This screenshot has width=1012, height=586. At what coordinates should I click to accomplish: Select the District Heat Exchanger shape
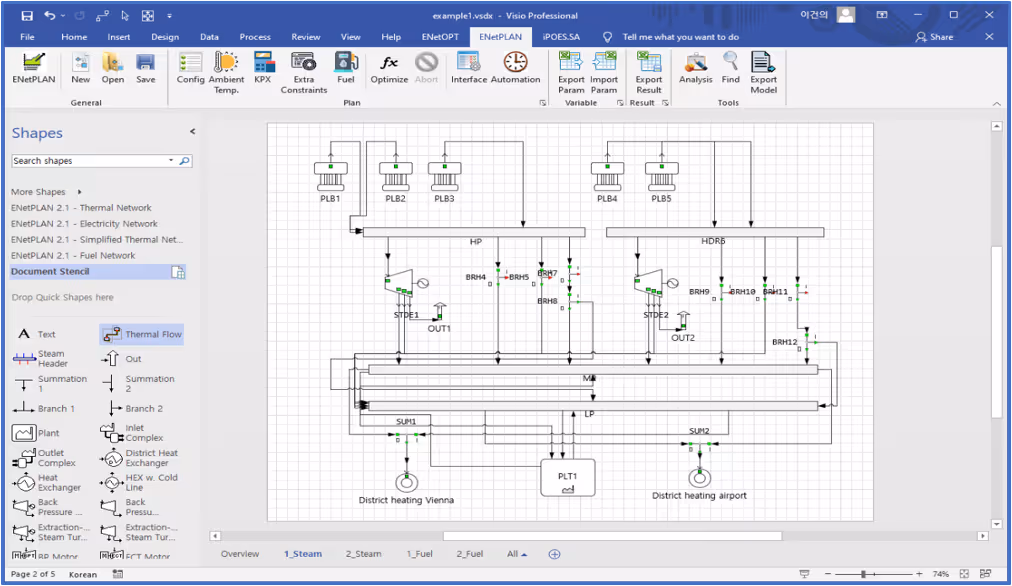point(139,458)
